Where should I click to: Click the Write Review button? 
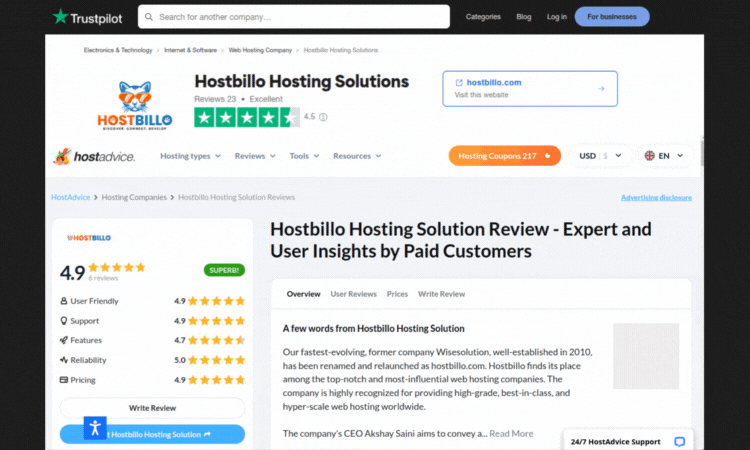click(152, 408)
